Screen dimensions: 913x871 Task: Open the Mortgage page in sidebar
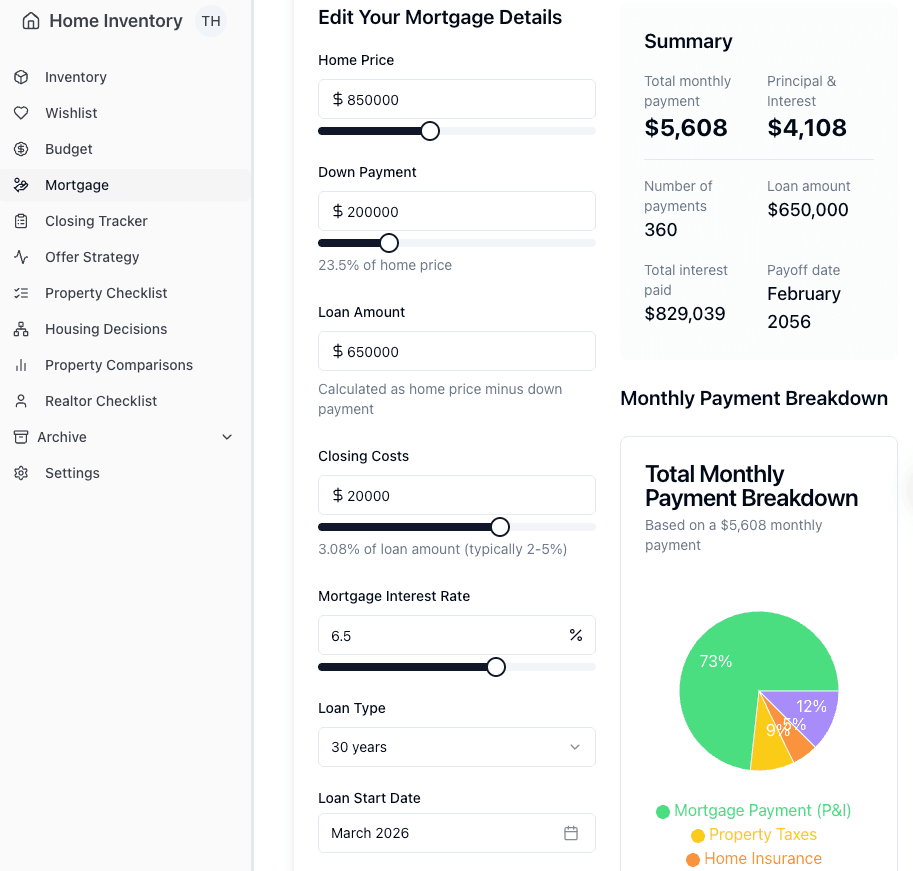tap(77, 185)
